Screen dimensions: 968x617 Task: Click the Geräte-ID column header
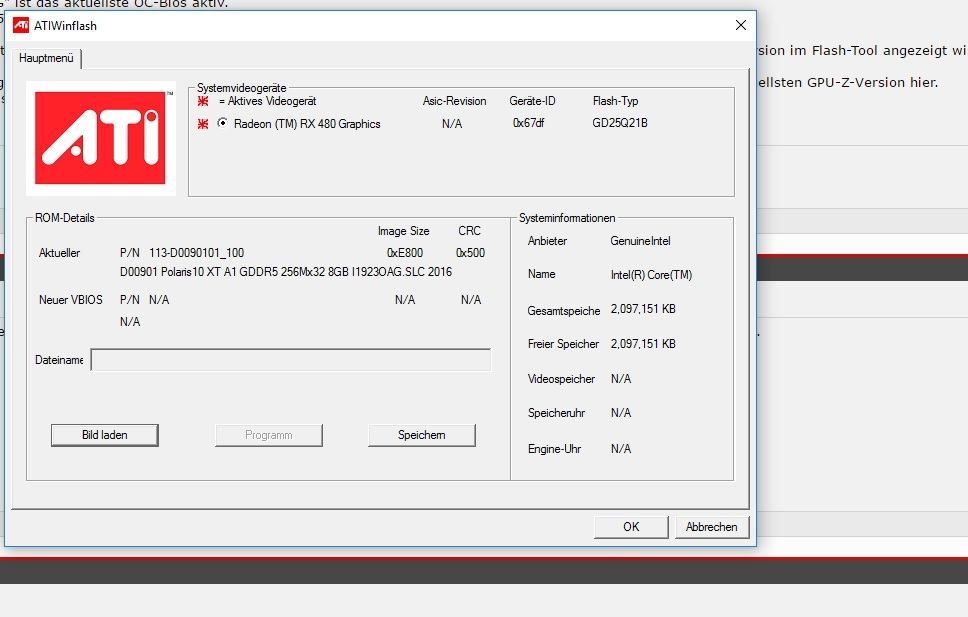tap(532, 101)
